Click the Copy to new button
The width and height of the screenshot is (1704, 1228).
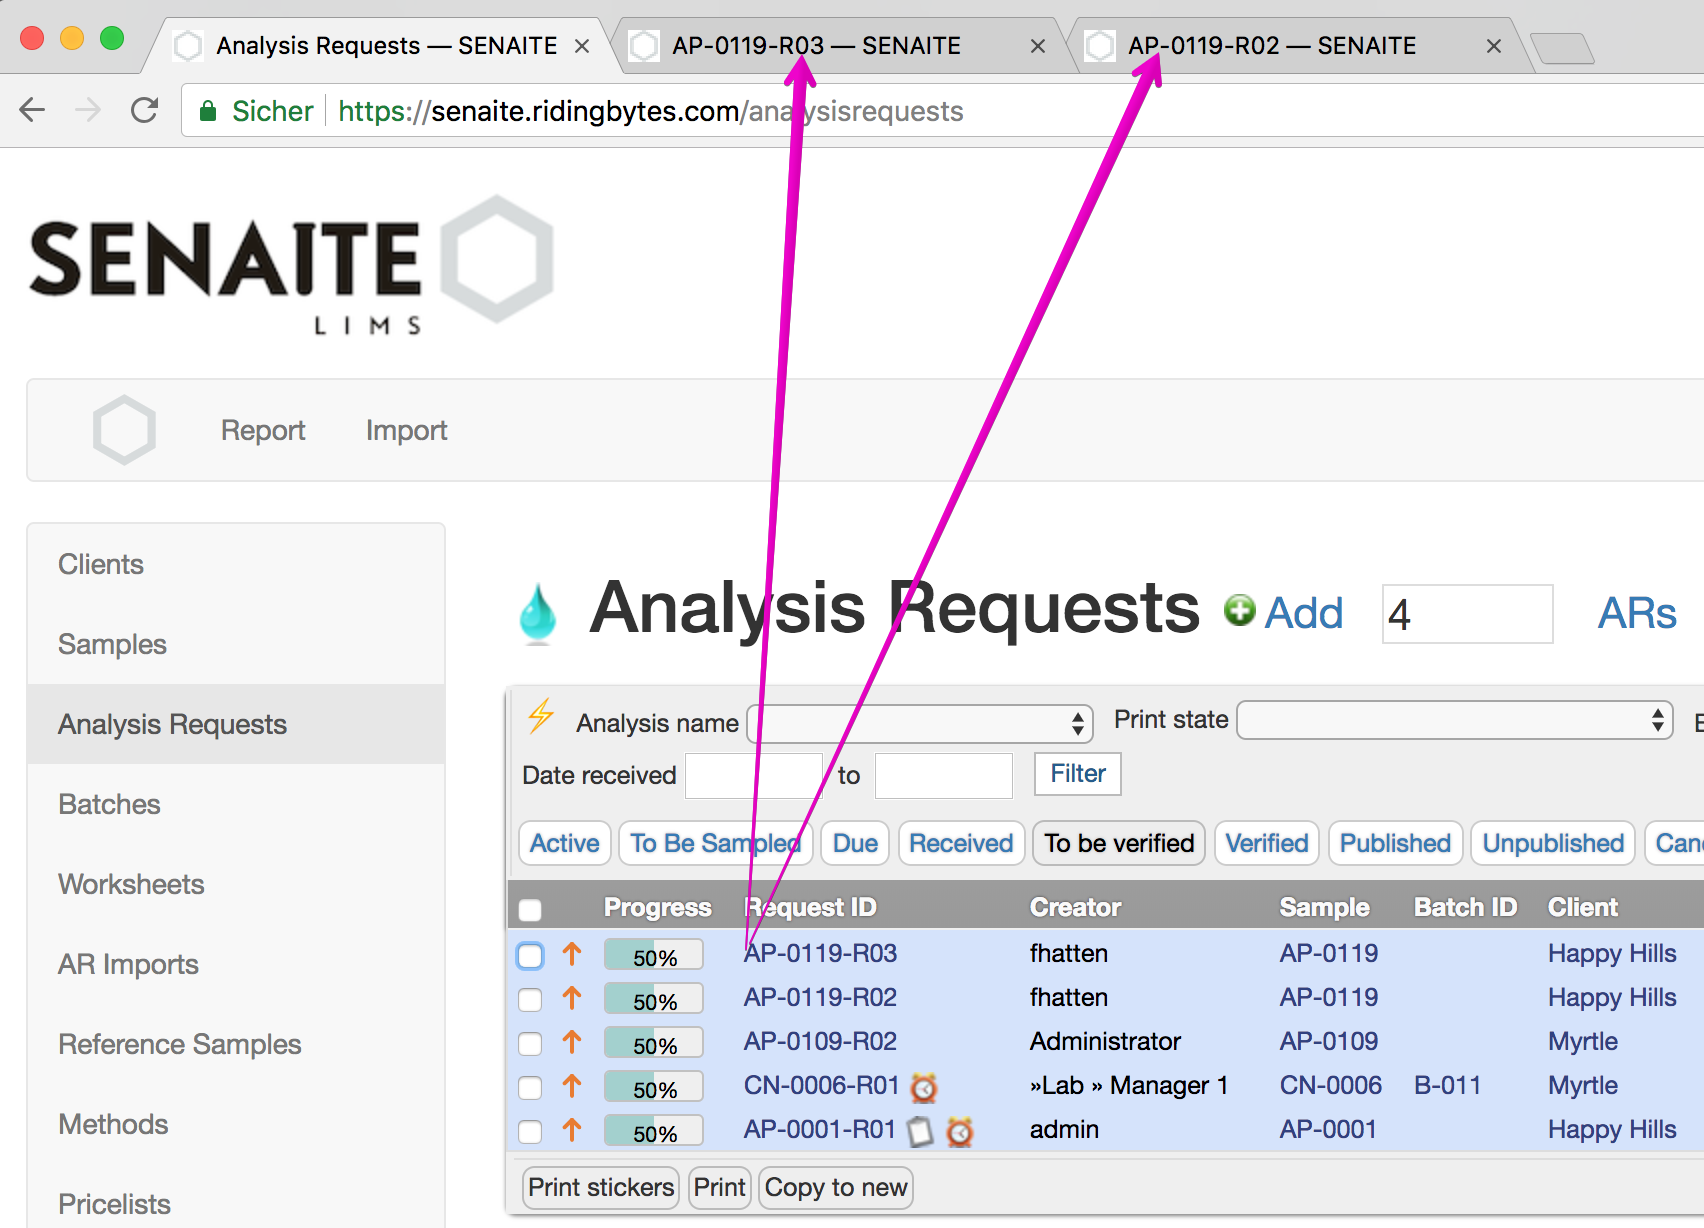tap(836, 1187)
